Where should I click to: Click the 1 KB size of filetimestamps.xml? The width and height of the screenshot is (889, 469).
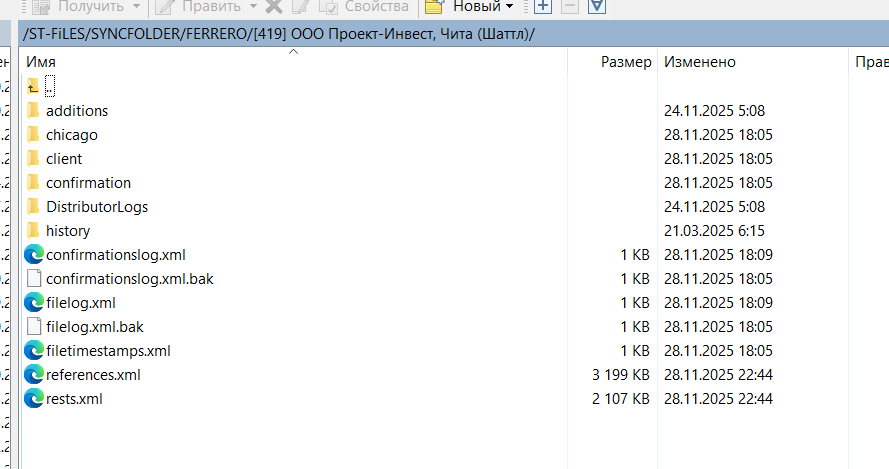(x=635, y=350)
